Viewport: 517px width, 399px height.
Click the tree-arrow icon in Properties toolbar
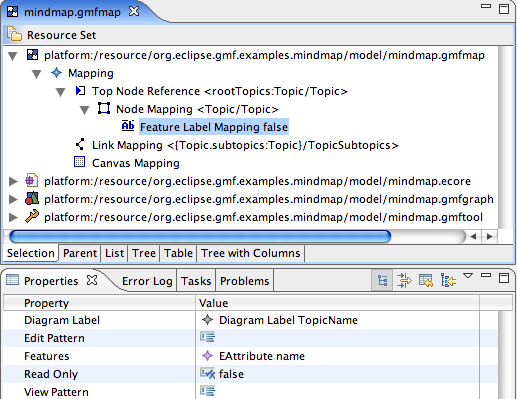click(448, 280)
